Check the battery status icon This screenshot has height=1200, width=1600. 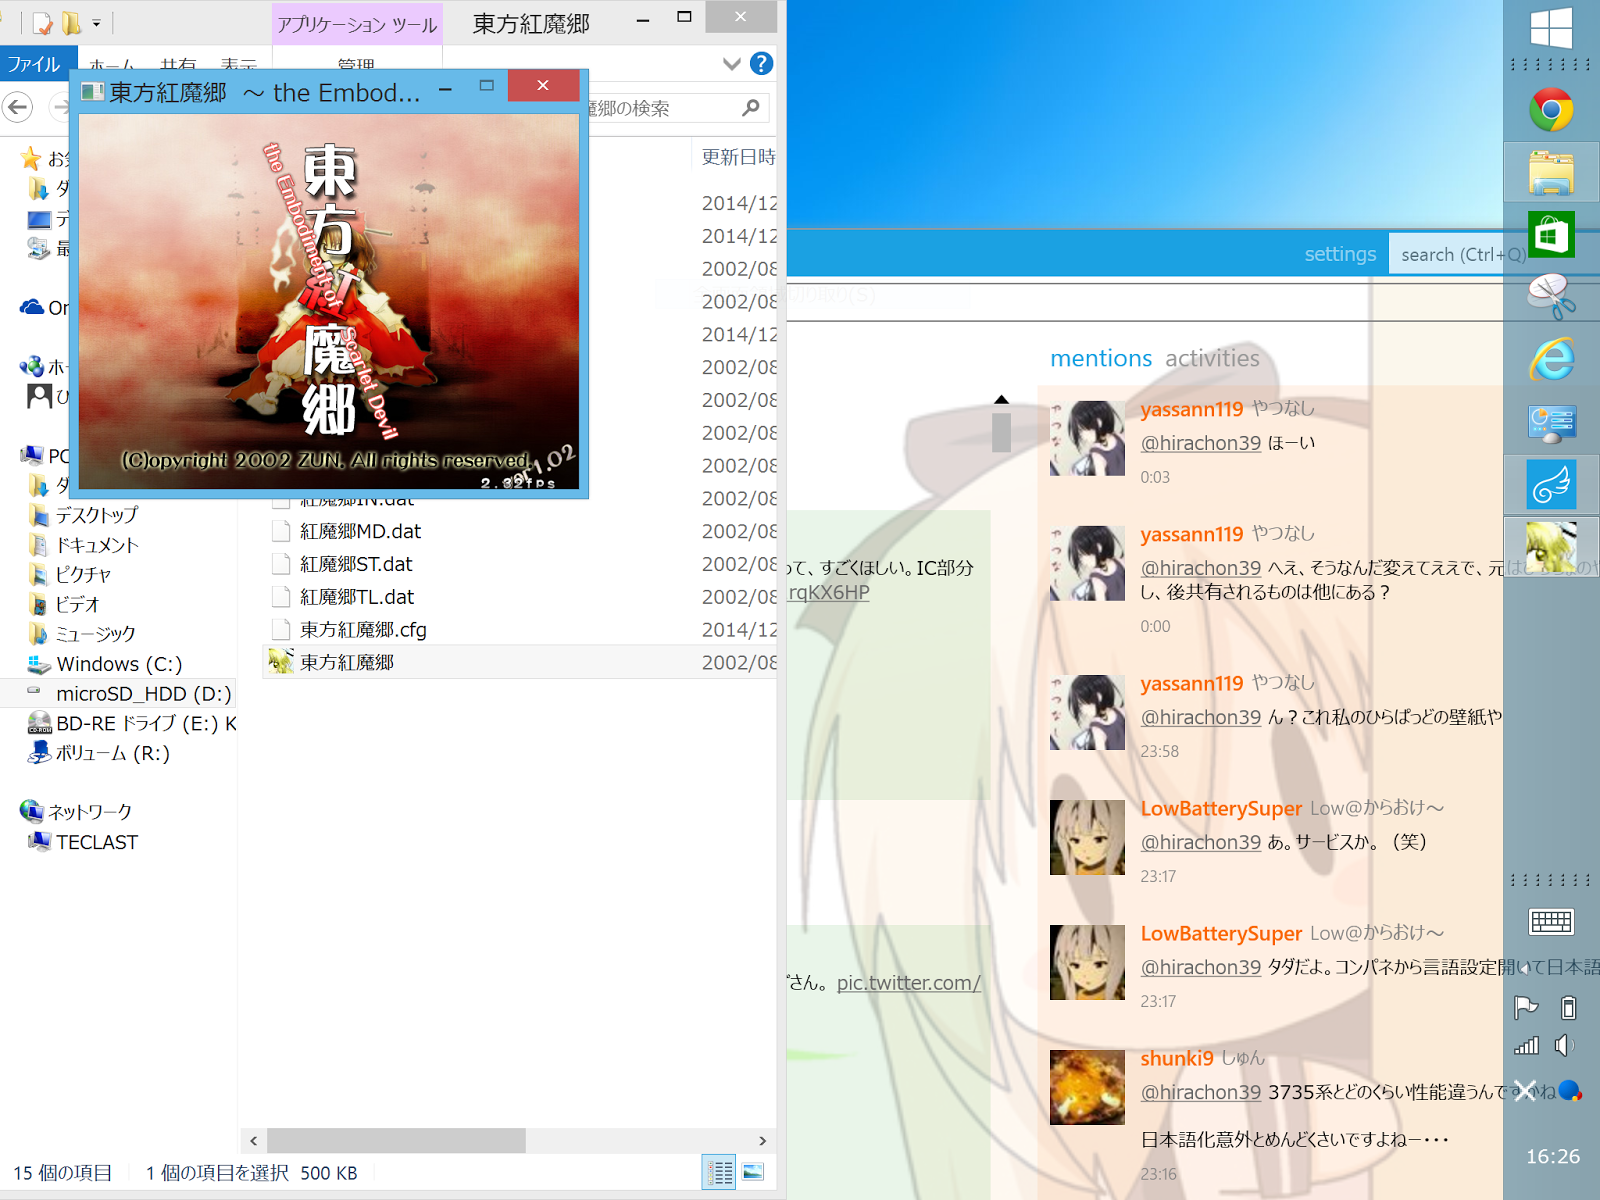click(1568, 1007)
